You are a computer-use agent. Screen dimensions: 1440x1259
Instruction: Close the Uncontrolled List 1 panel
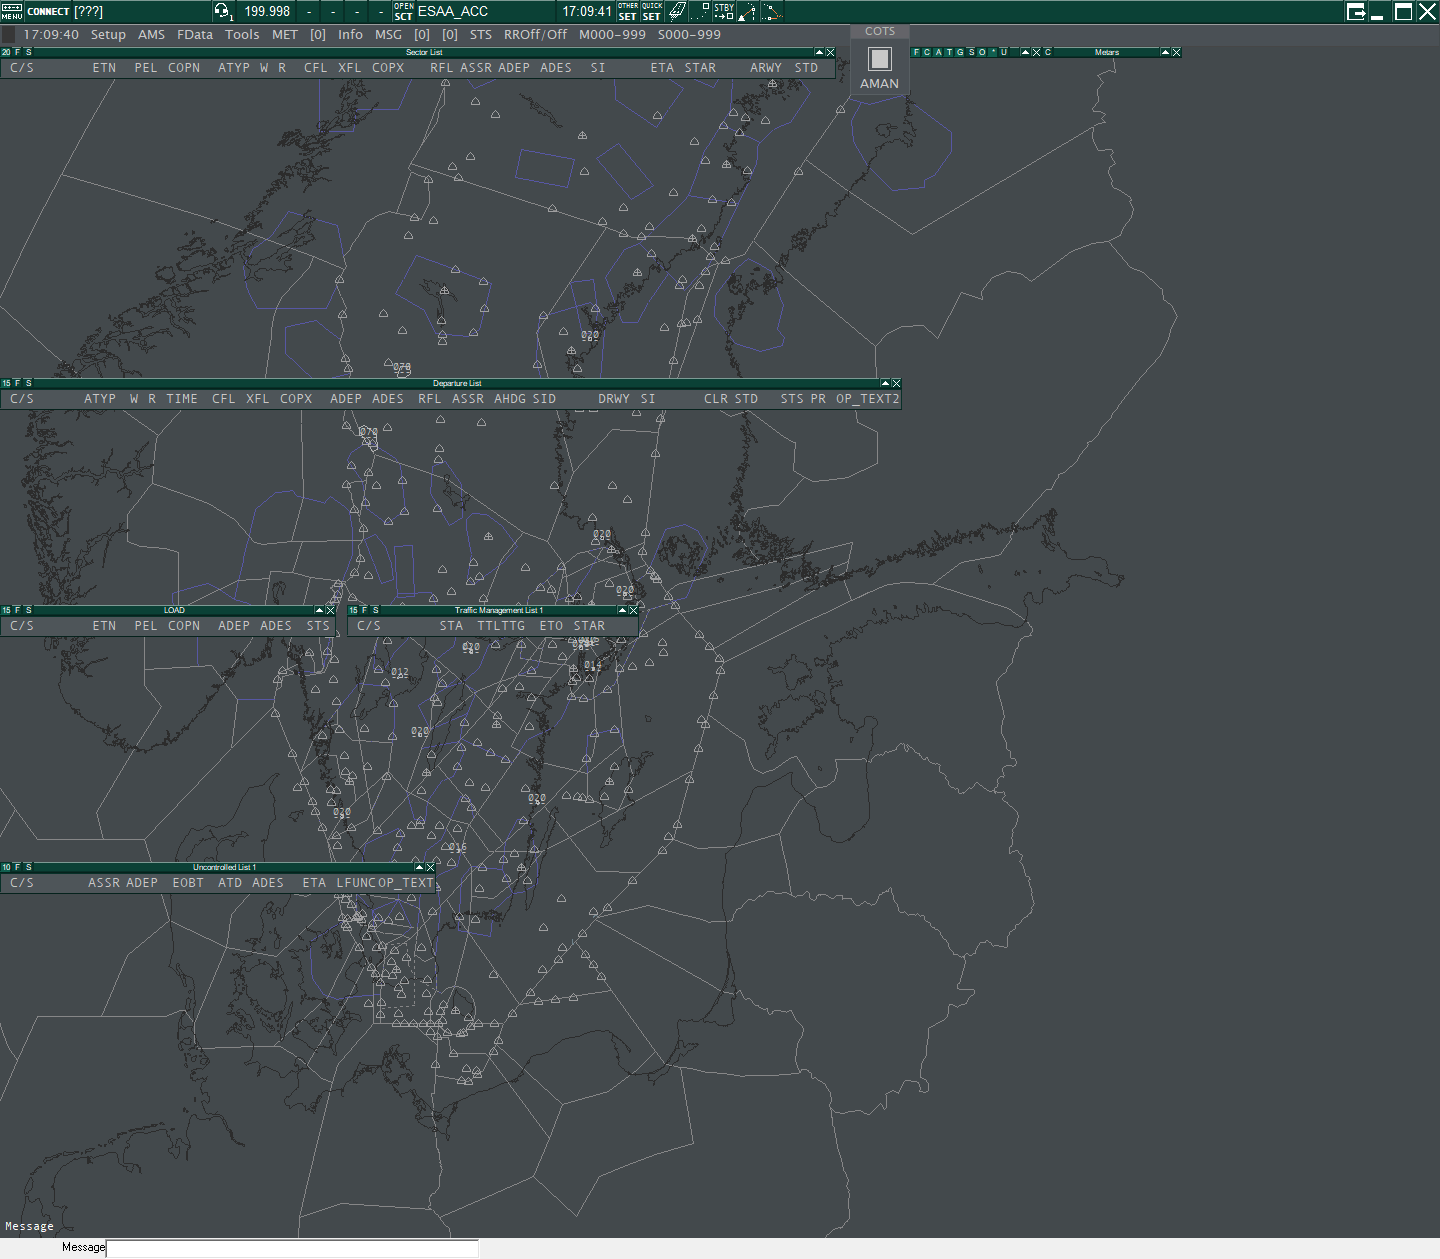click(430, 867)
